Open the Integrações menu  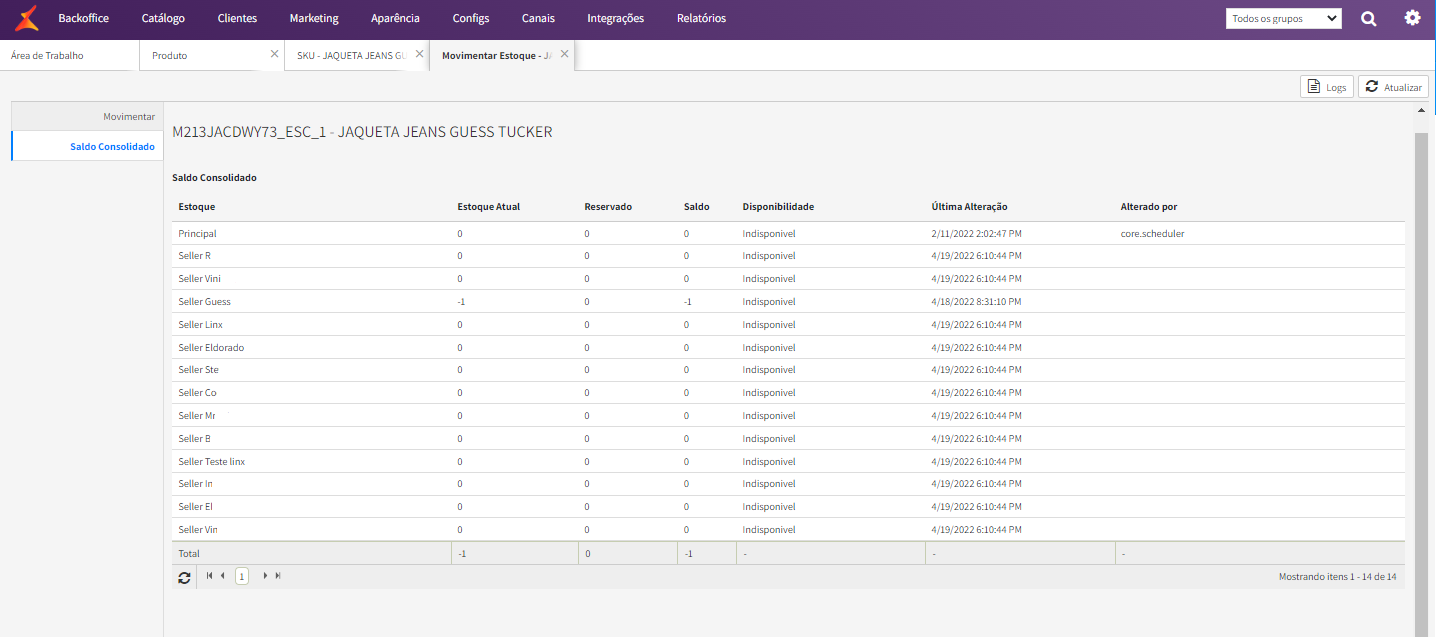(x=616, y=18)
